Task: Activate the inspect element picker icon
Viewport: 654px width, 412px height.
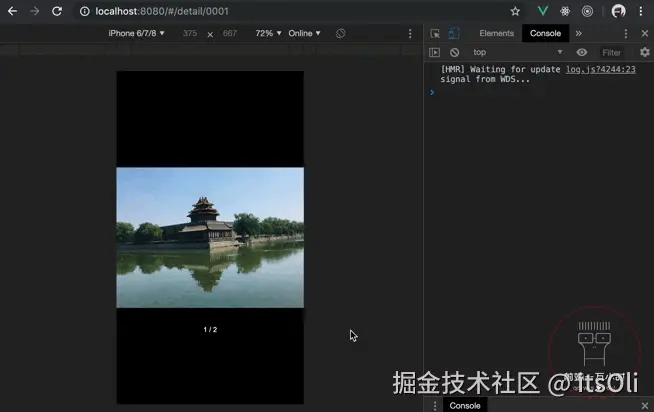Action: (x=435, y=33)
